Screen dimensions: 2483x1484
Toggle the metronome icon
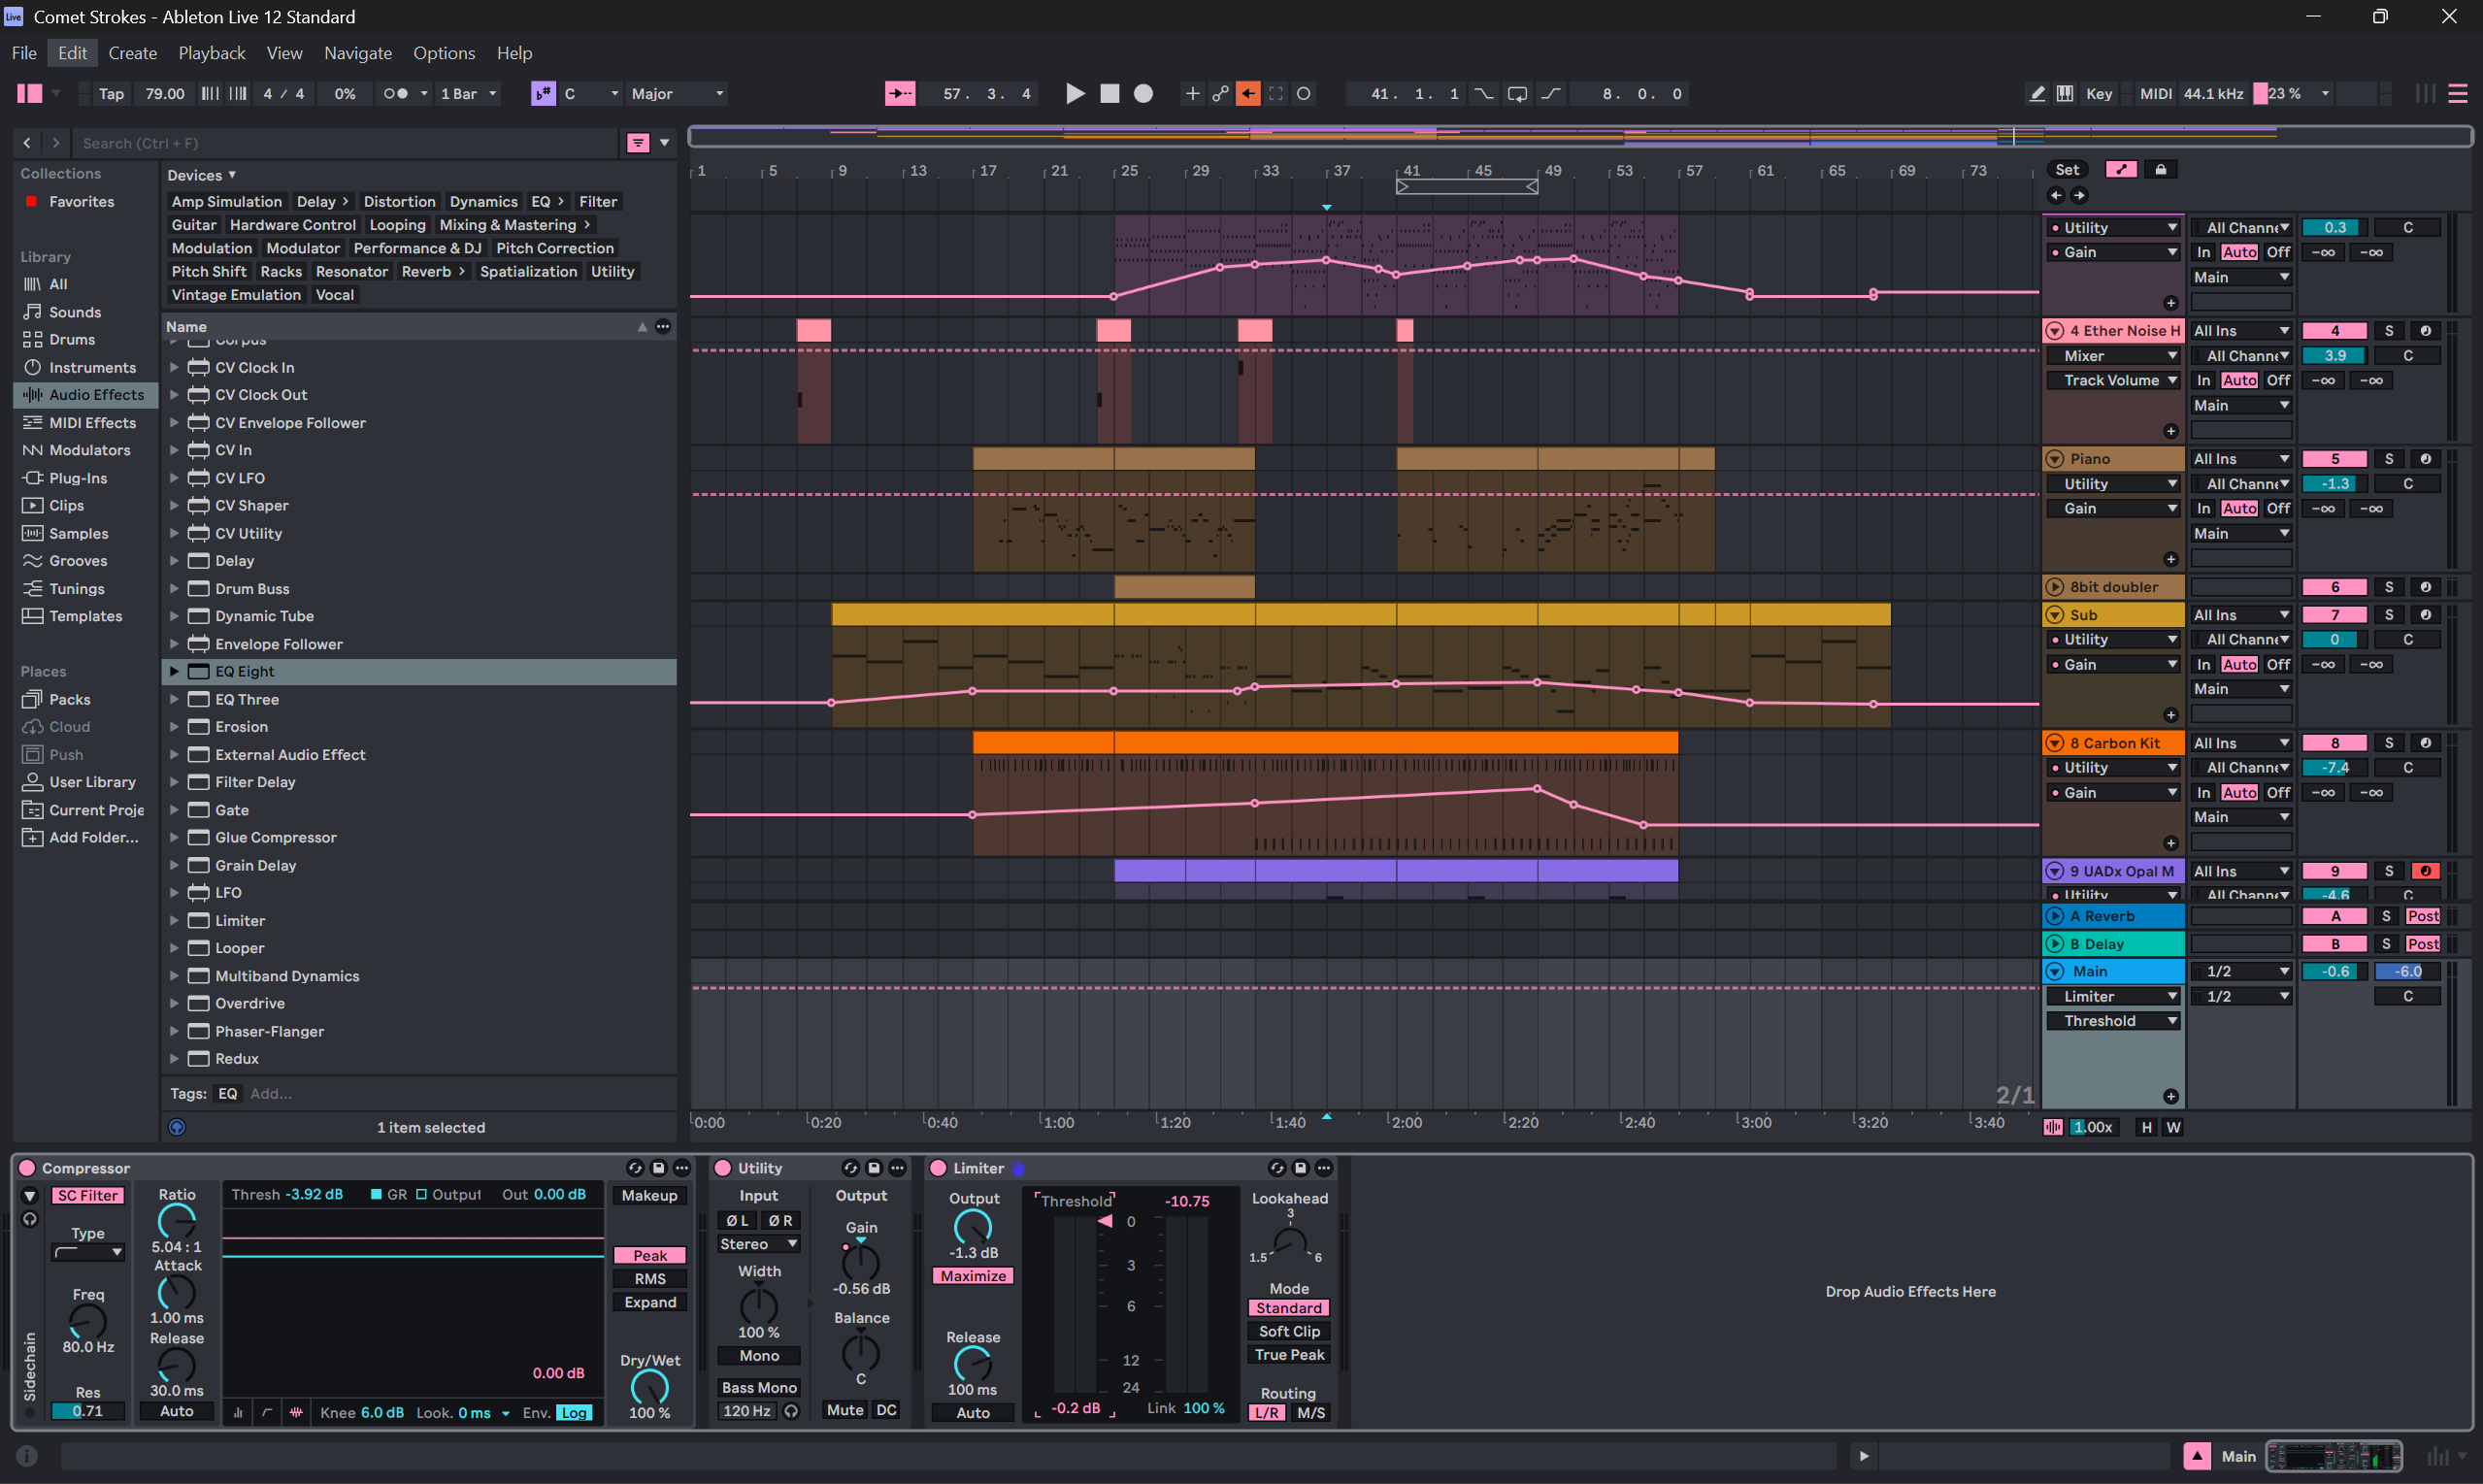(x=395, y=94)
